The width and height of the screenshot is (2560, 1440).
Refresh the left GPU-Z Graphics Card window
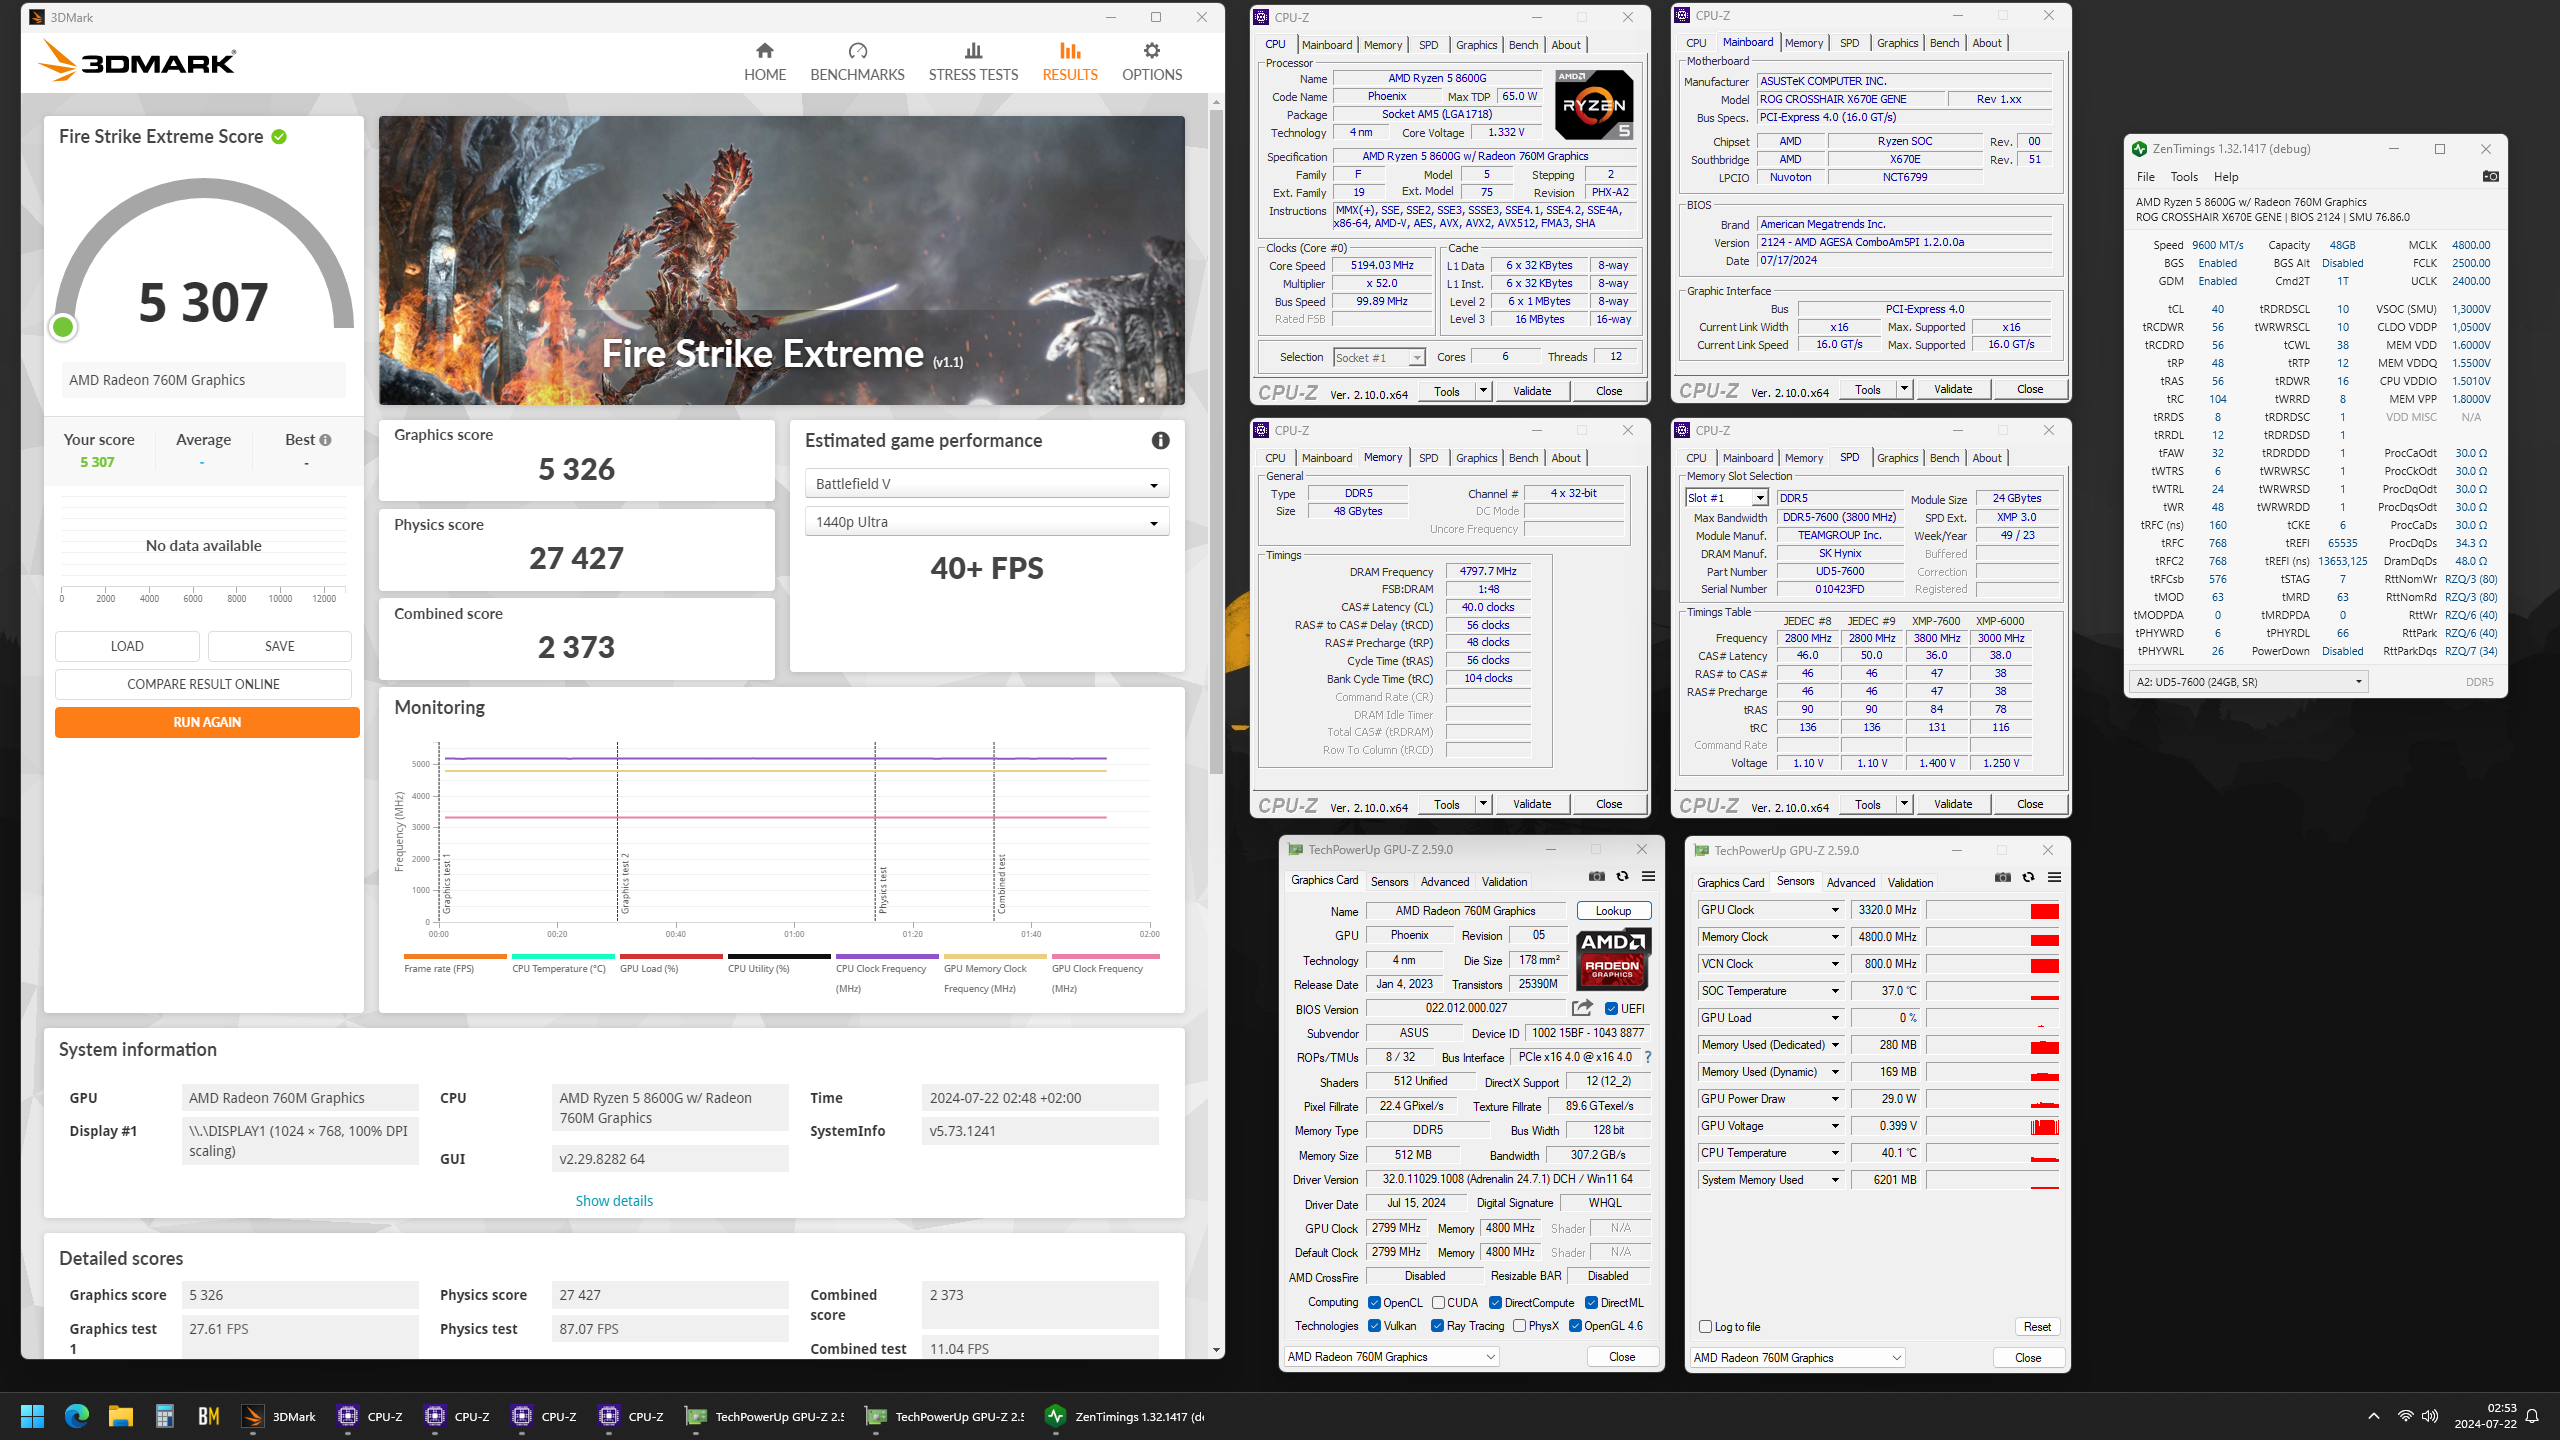point(1622,876)
